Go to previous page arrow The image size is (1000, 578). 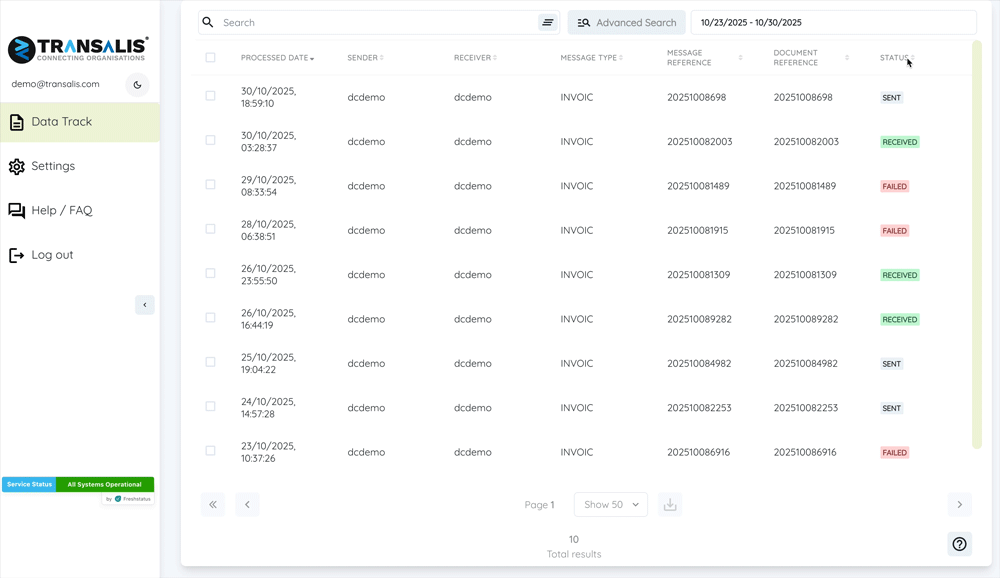[x=247, y=505]
